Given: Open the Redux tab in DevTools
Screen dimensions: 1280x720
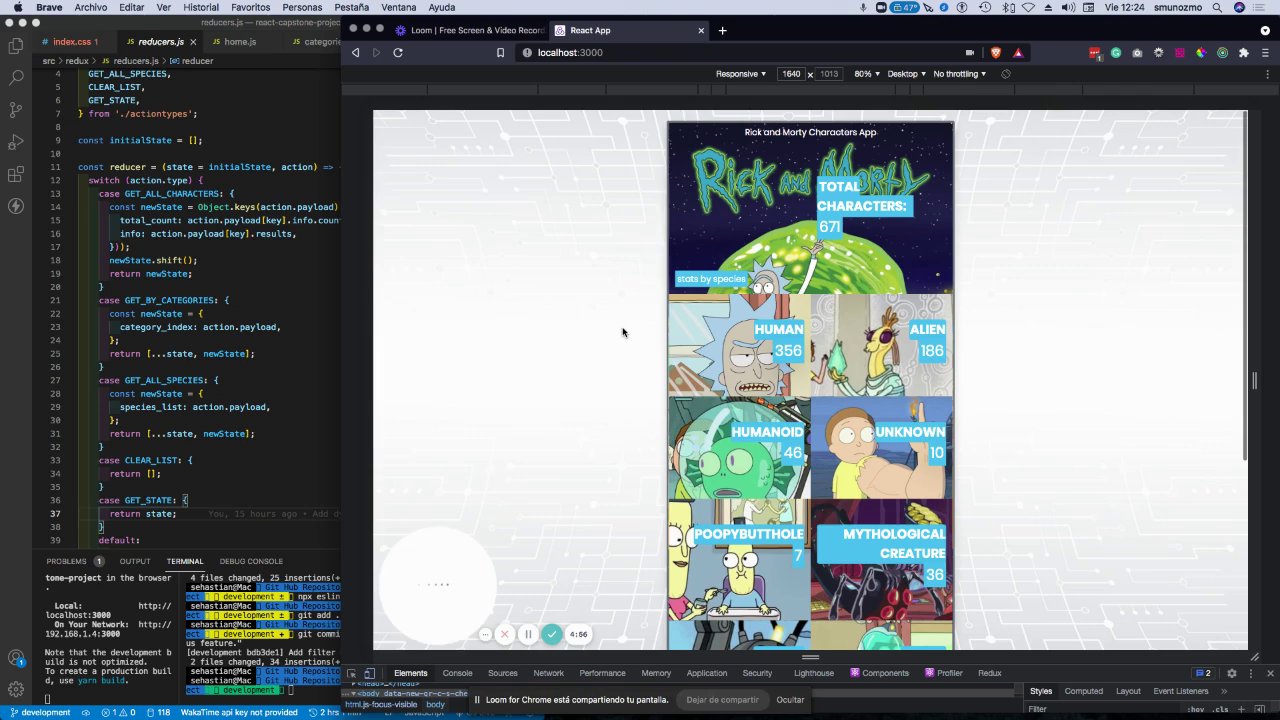Looking at the screenshot, I should point(989,674).
